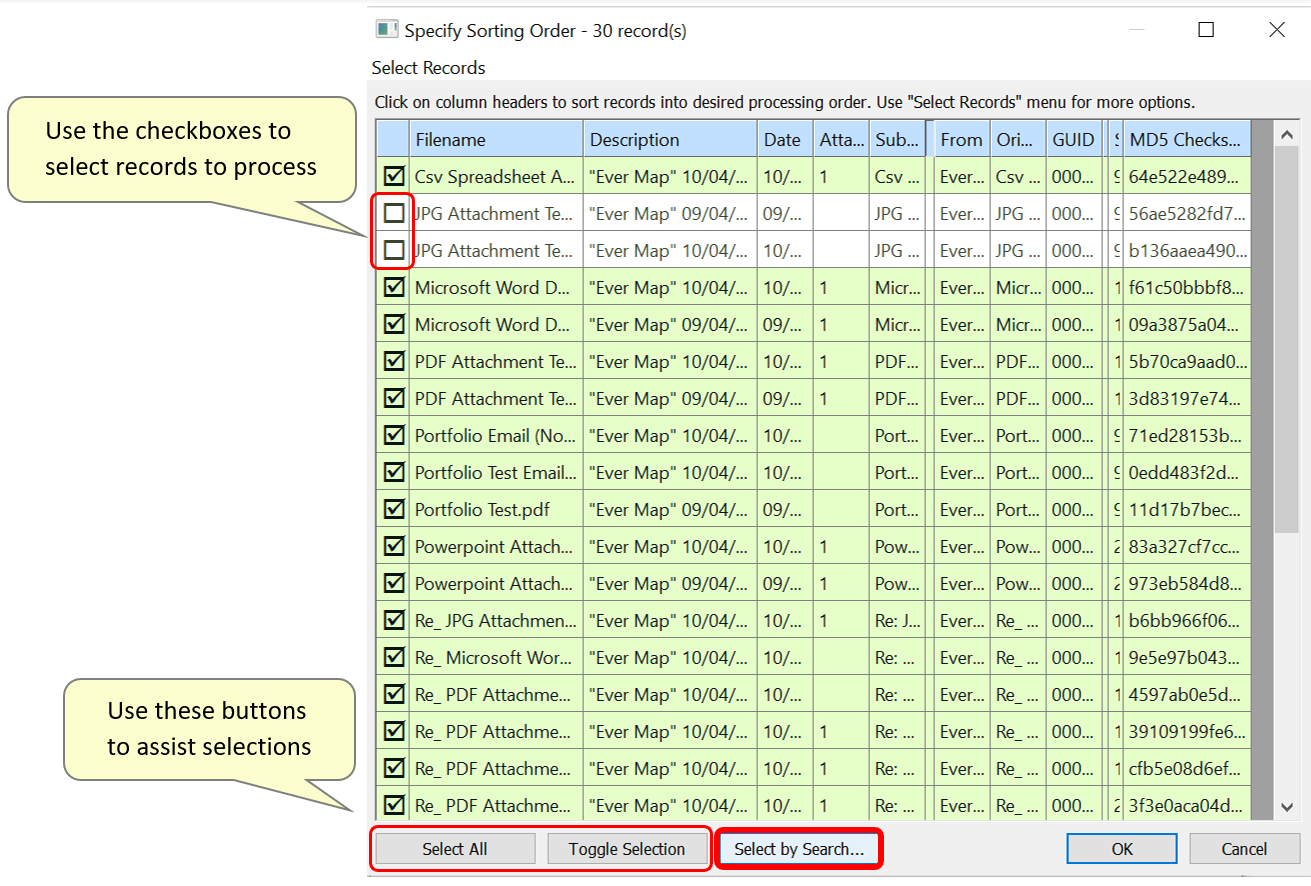Sort records by the From column

960,138
